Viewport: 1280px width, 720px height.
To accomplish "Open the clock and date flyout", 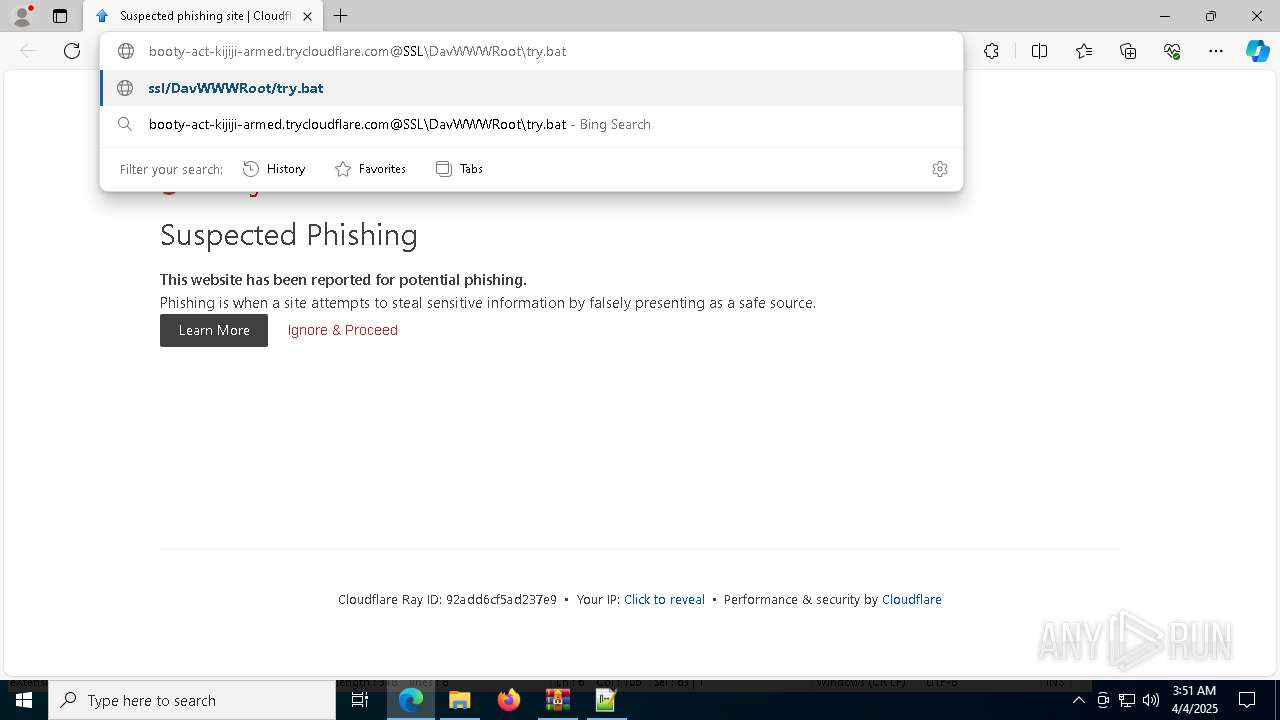I will pyautogui.click(x=1193, y=700).
